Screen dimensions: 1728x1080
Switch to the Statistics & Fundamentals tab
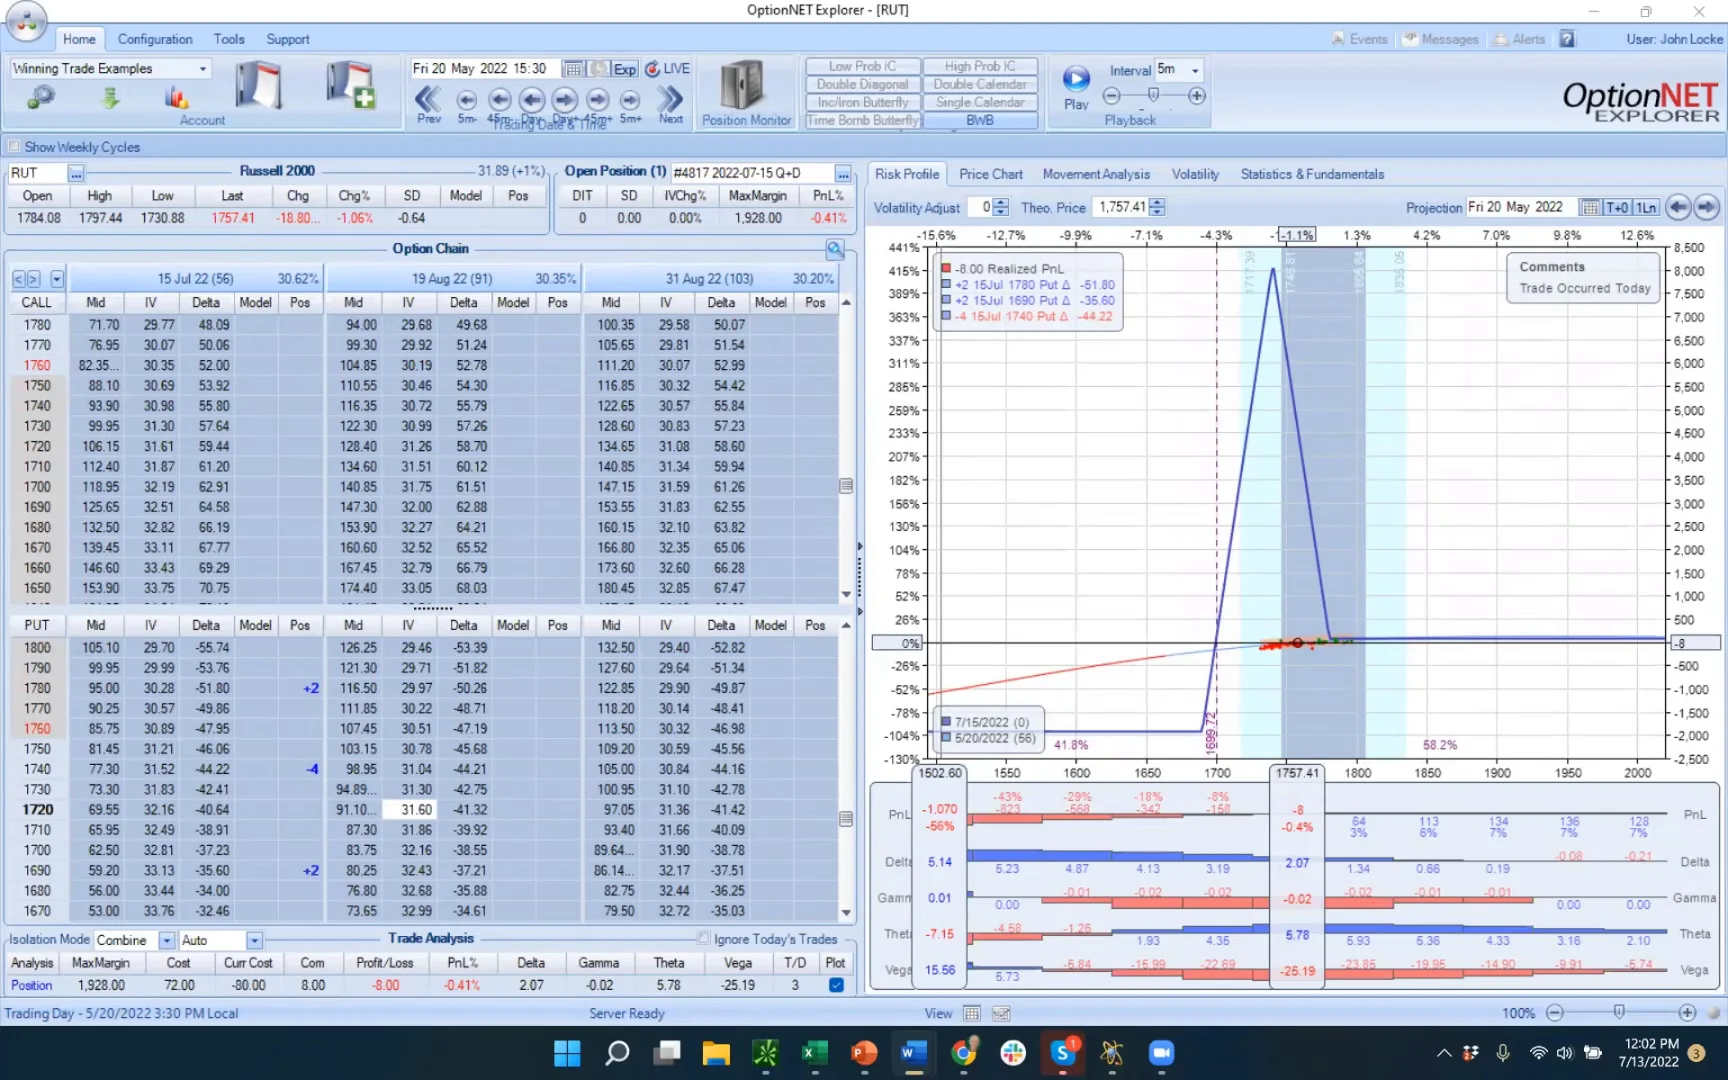[x=1312, y=174]
